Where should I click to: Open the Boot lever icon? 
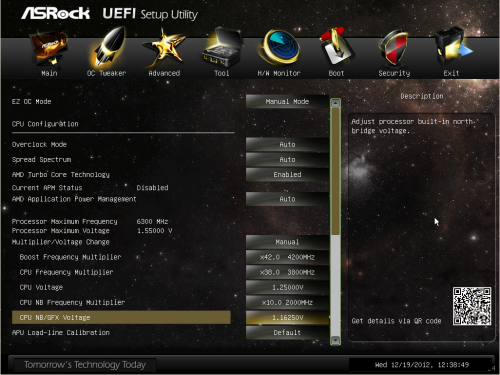point(336,47)
